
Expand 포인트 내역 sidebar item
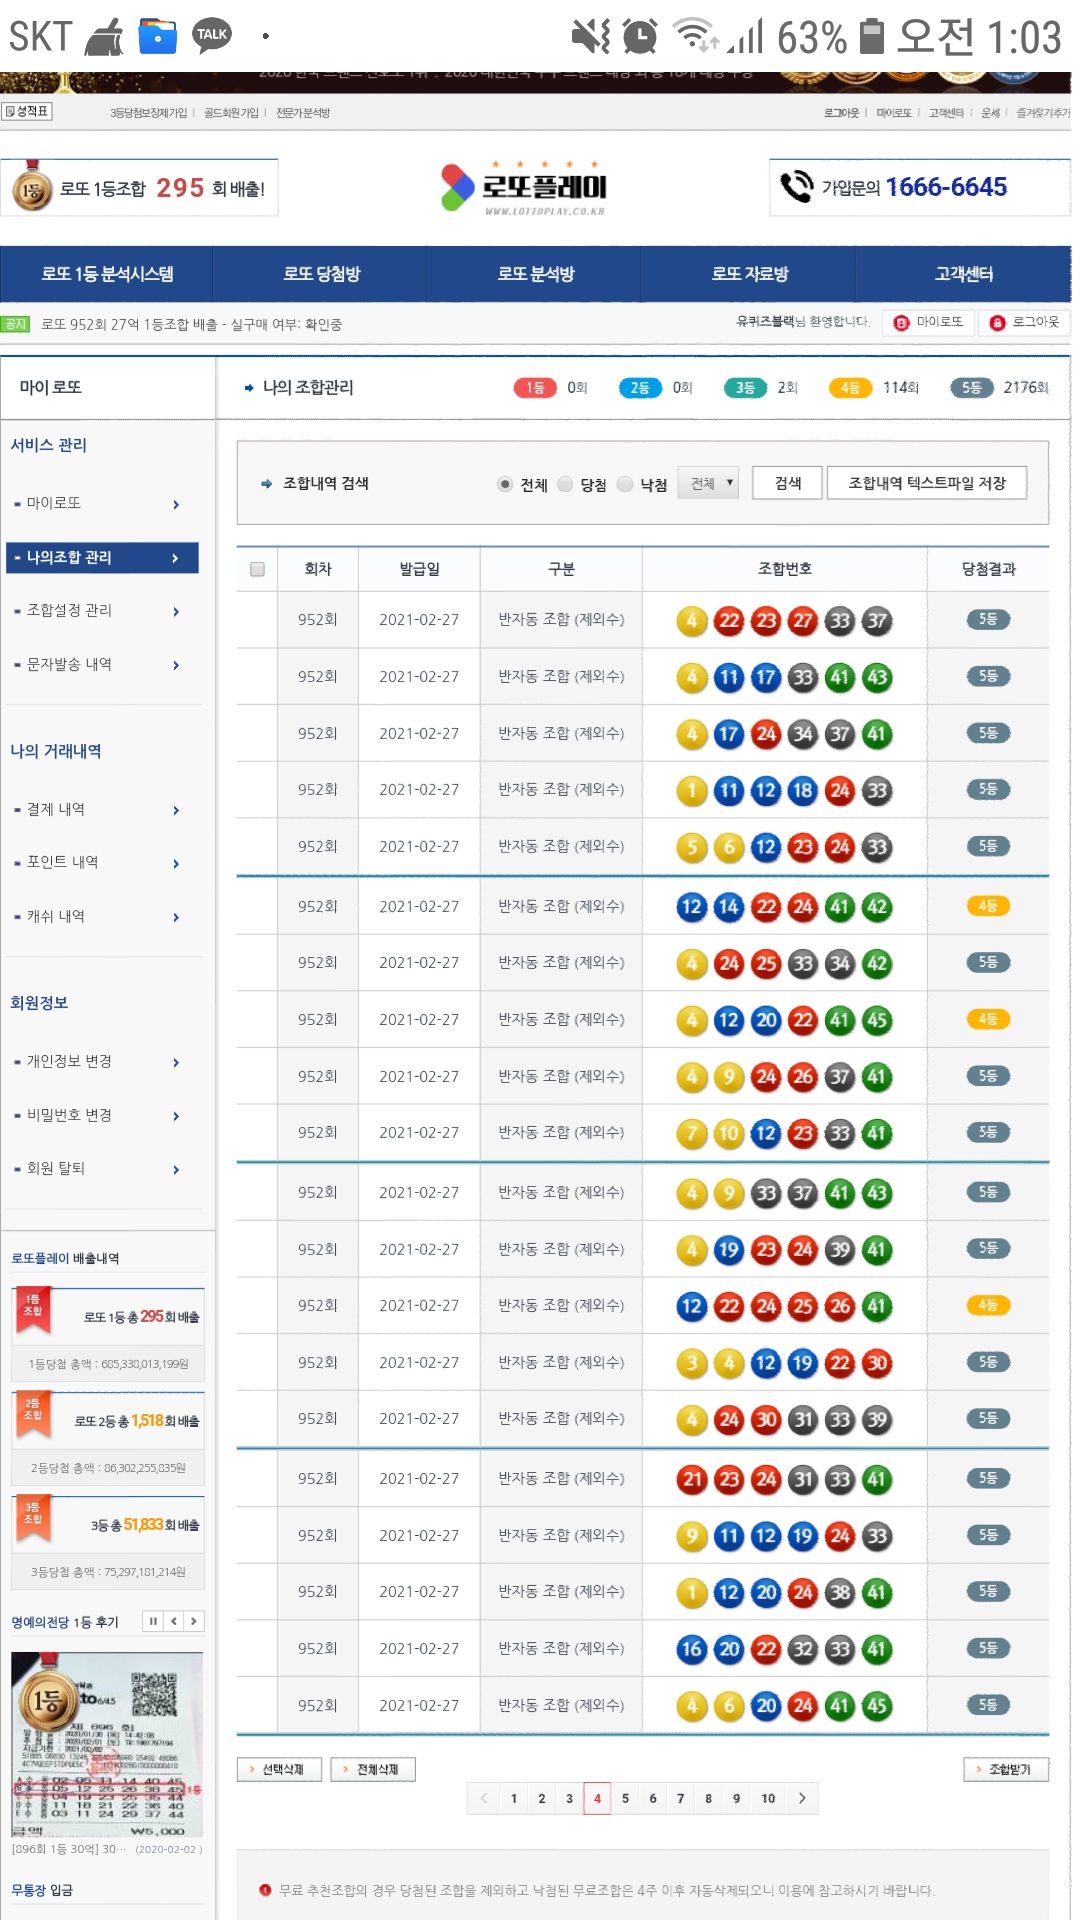[100, 863]
